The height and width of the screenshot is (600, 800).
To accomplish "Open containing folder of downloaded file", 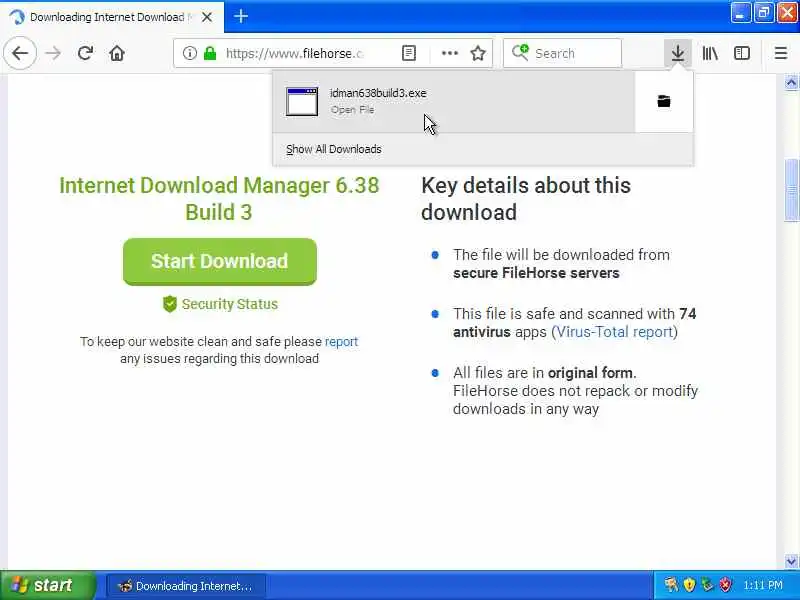I will (664, 101).
